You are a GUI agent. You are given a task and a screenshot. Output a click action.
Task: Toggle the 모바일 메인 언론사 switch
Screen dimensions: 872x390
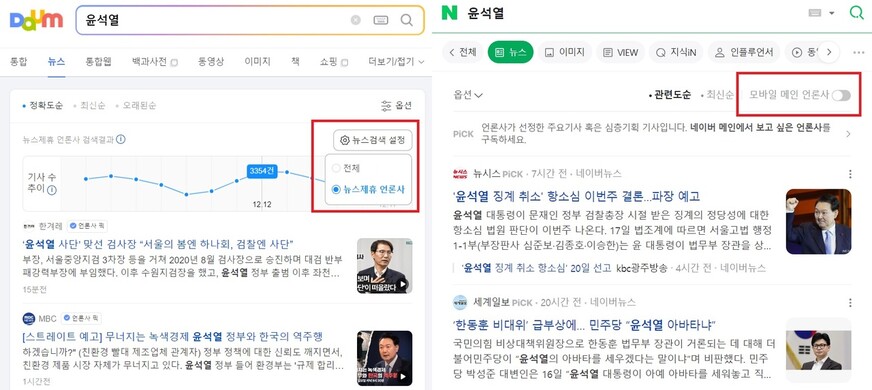(841, 95)
